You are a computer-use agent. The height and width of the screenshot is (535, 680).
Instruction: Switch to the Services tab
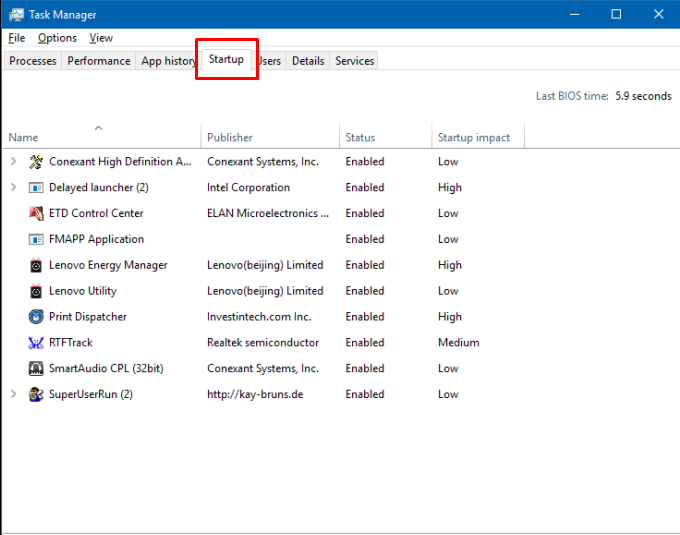coord(354,61)
